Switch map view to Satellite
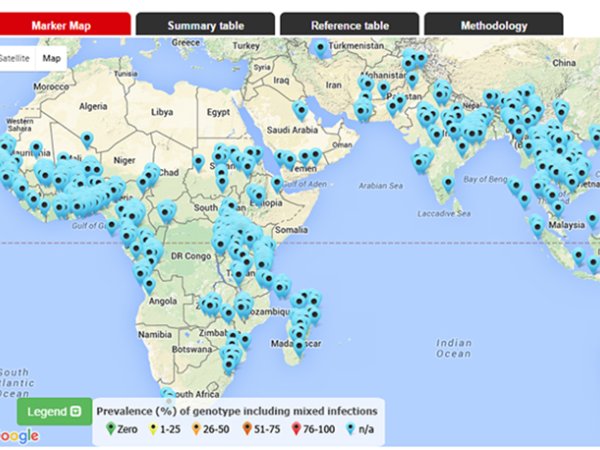The height and width of the screenshot is (450, 600). 14,58
